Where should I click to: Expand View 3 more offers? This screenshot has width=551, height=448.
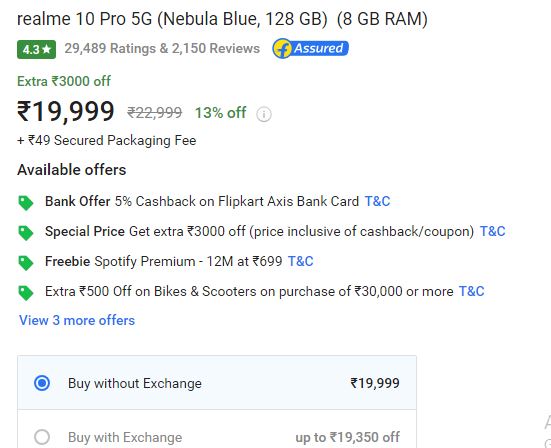77,320
